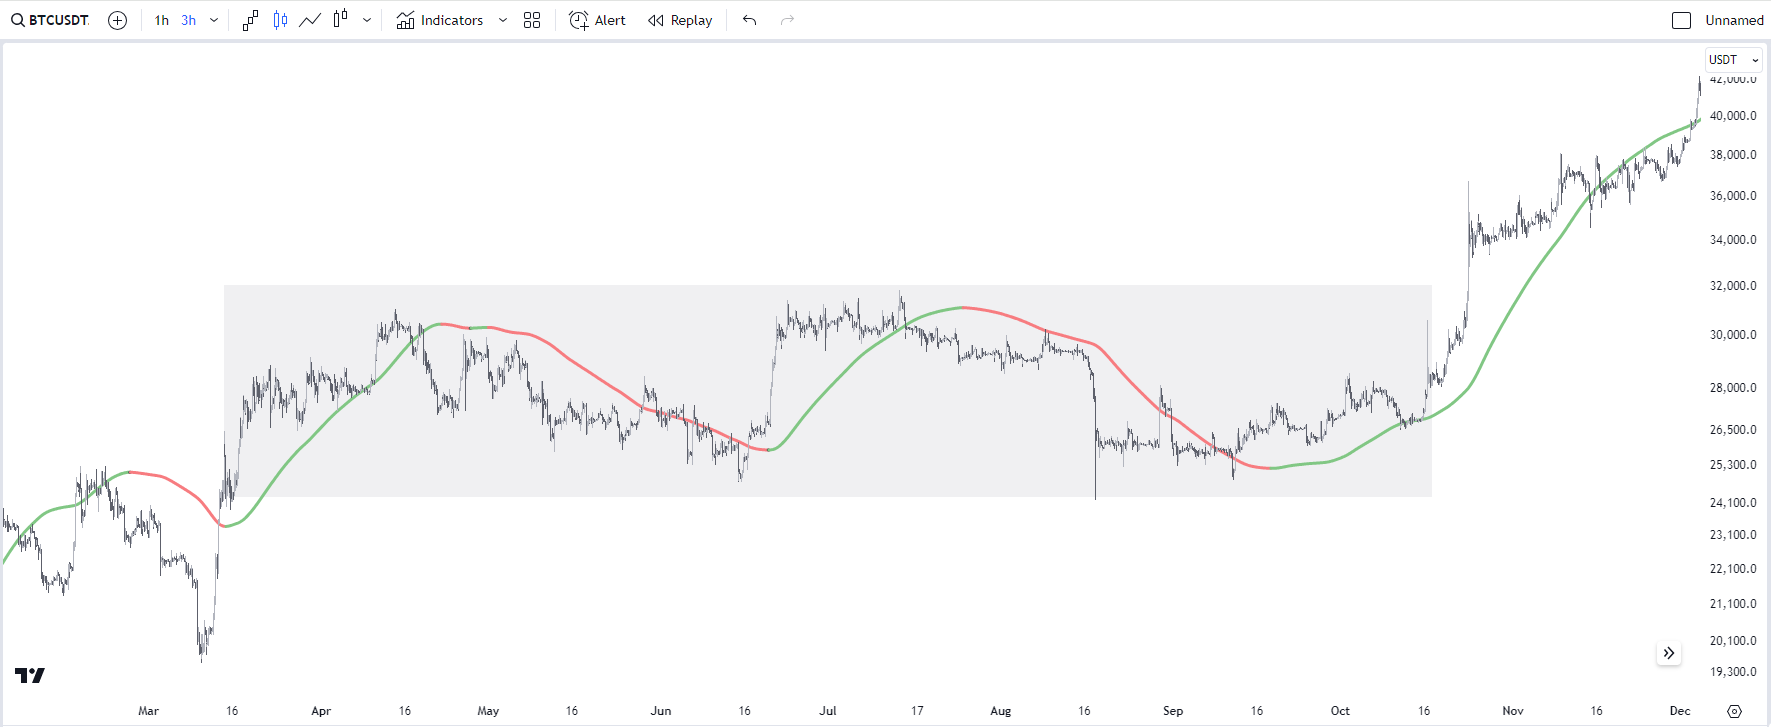
Task: Open the USDT currency dropdown
Action: [x=1733, y=59]
